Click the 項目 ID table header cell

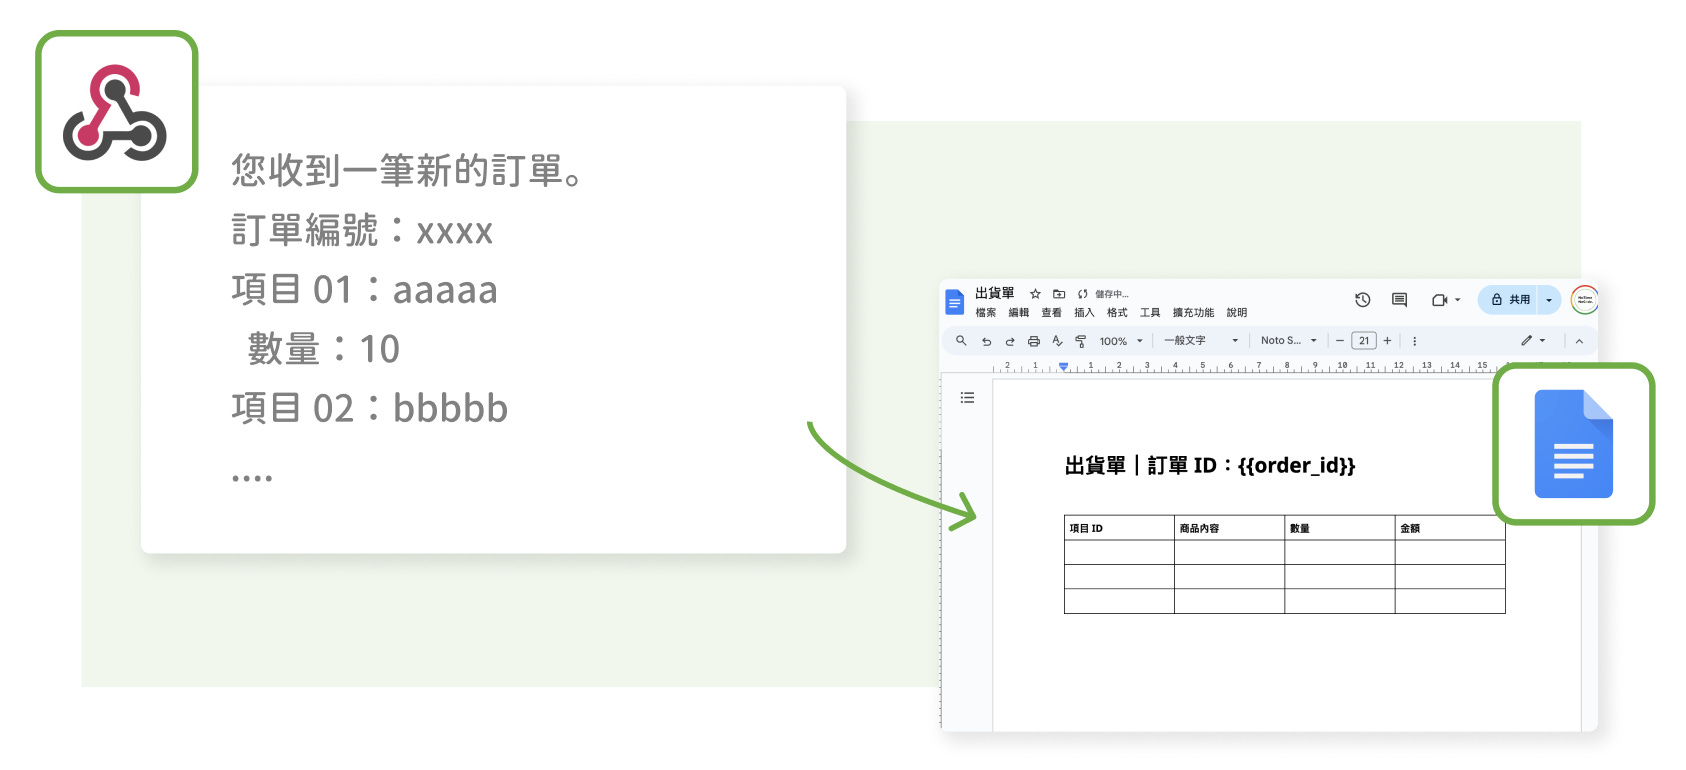click(x=1119, y=528)
